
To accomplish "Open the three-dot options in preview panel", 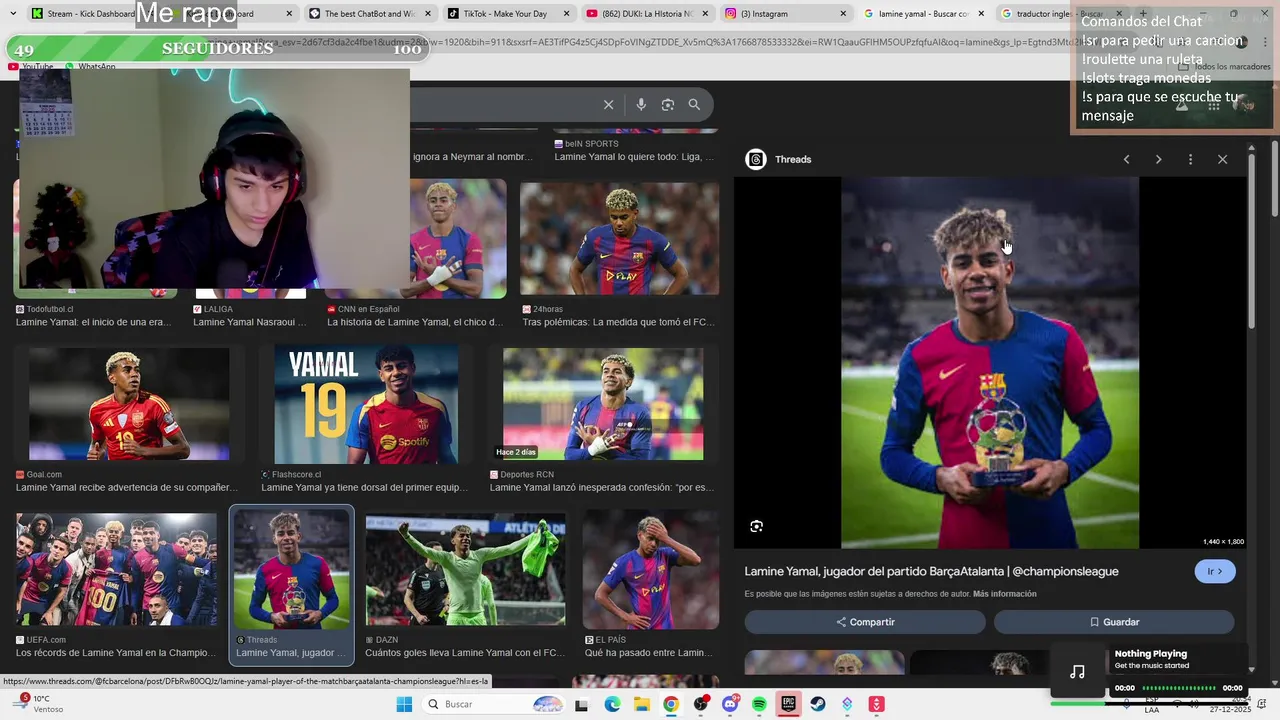I will coord(1190,159).
